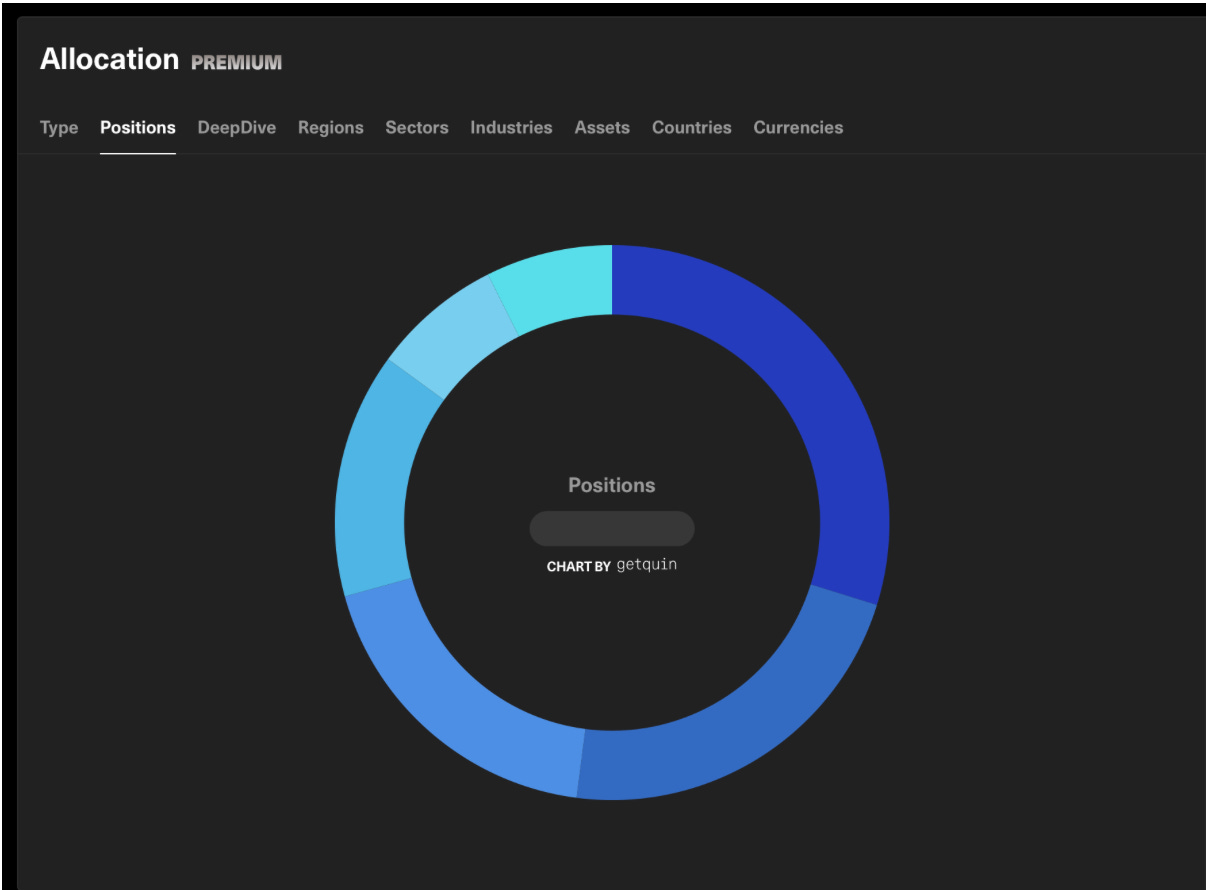This screenshot has height=890, width=1206.
Task: Select the Industries tab
Action: (x=511, y=128)
